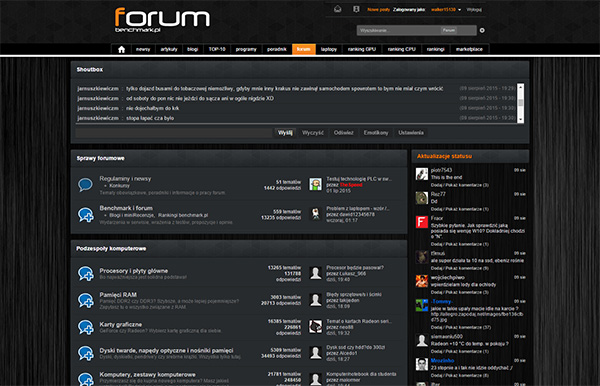Open avatar of last poster in Procesory row
The image size is (600, 386).
click(315, 273)
